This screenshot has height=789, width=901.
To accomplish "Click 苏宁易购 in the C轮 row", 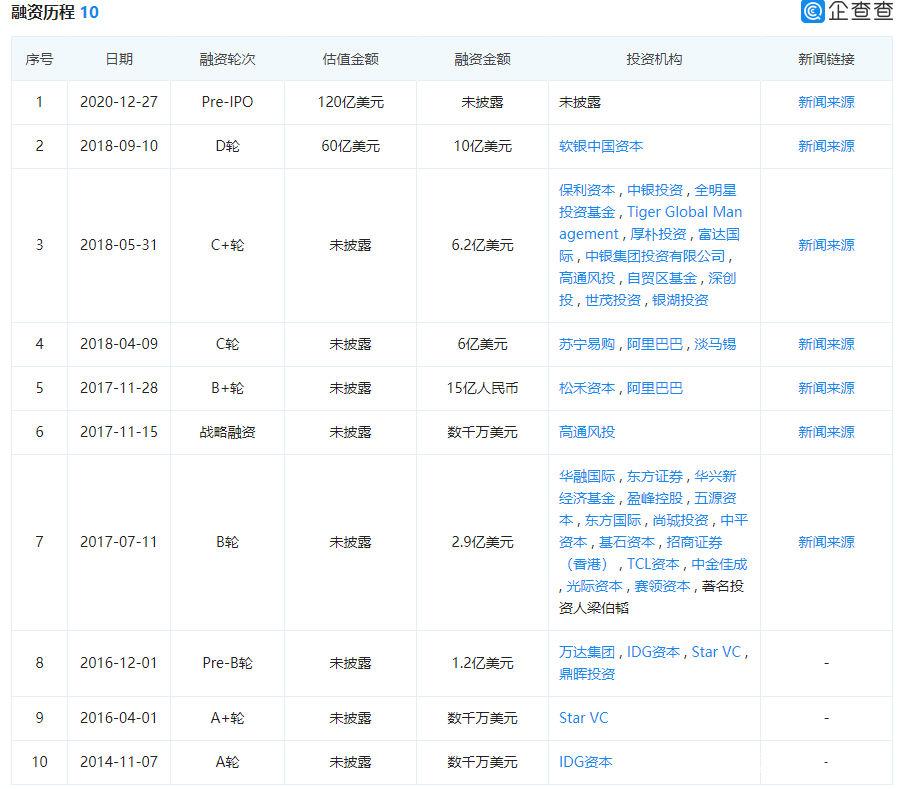I will (x=587, y=344).
